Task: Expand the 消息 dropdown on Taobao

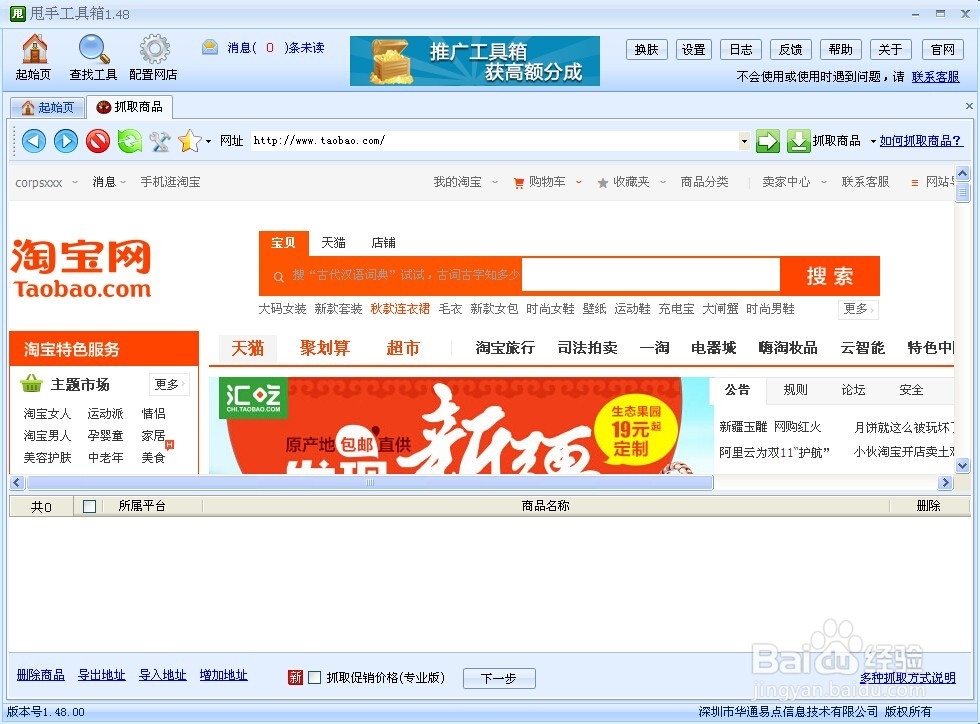Action: tap(123, 182)
